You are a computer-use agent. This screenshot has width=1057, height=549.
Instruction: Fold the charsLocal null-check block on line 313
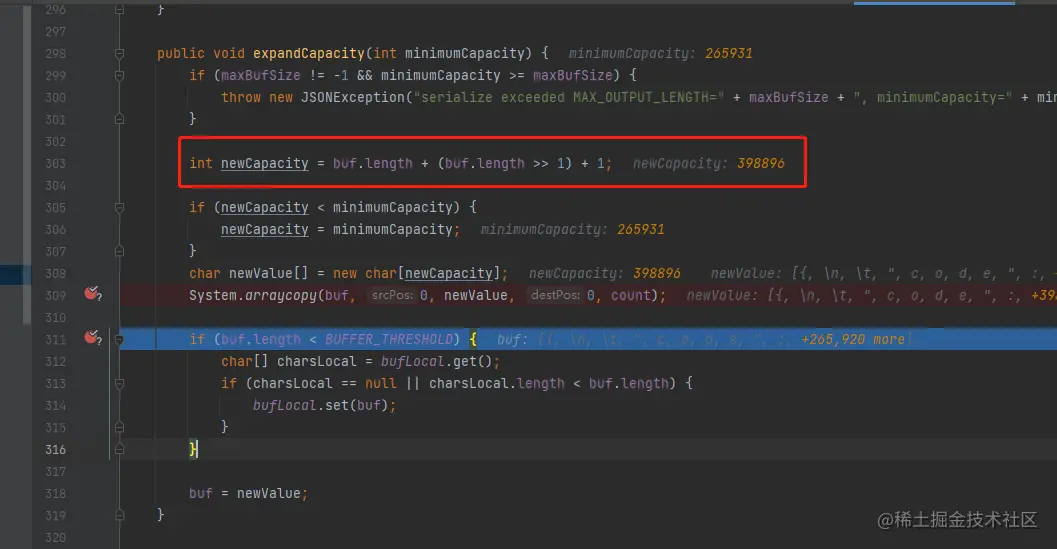[119, 384]
